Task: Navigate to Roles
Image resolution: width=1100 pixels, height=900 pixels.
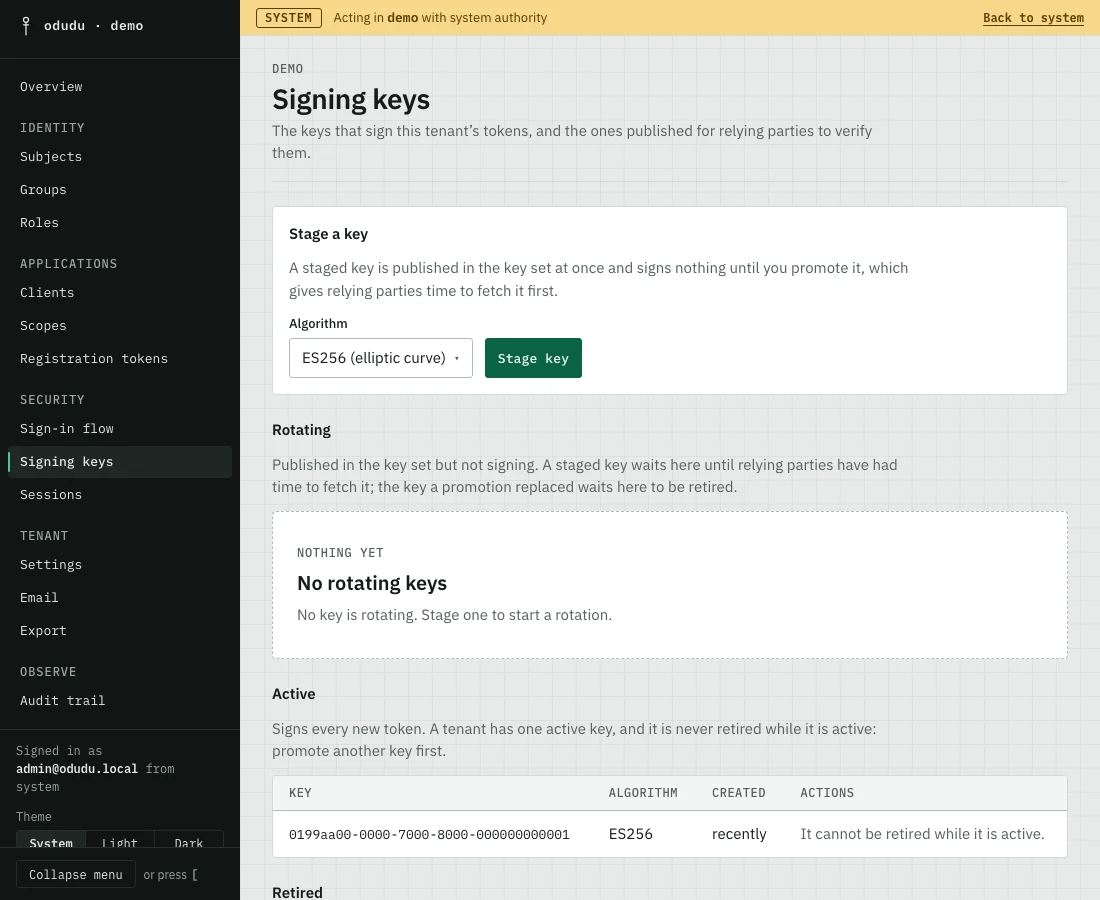Action: pyautogui.click(x=39, y=222)
